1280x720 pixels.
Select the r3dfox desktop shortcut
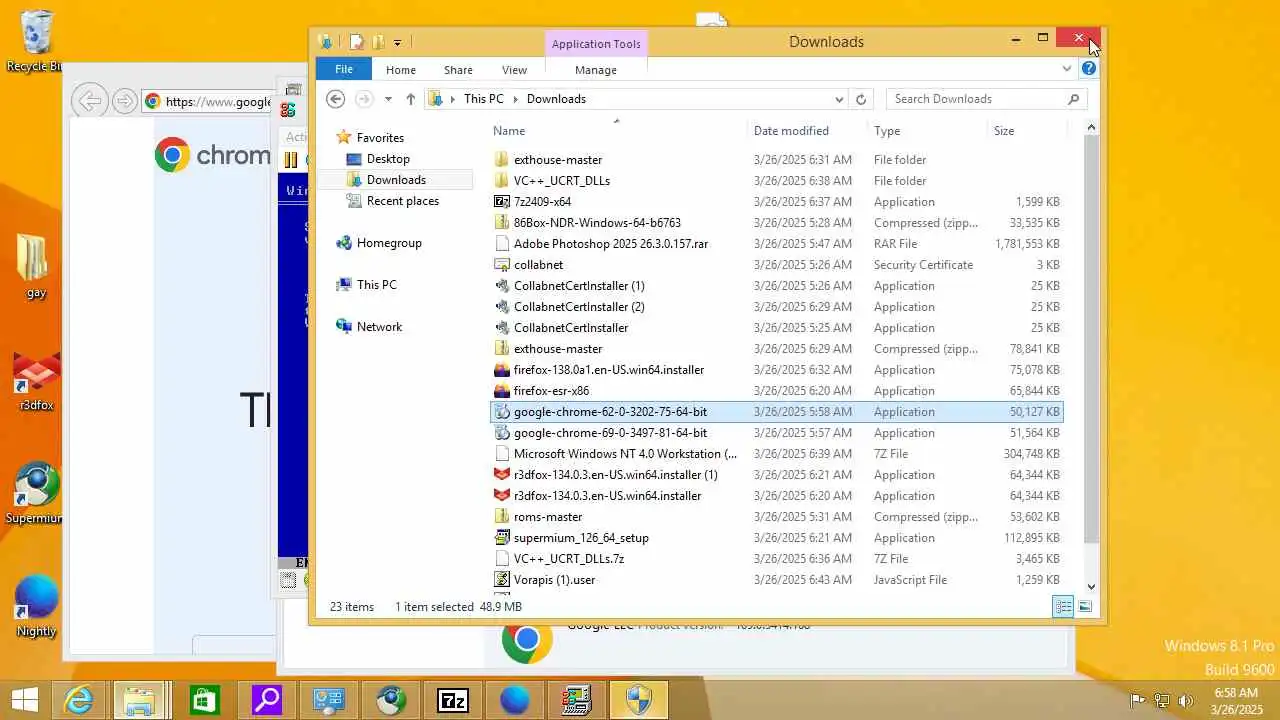pos(36,381)
